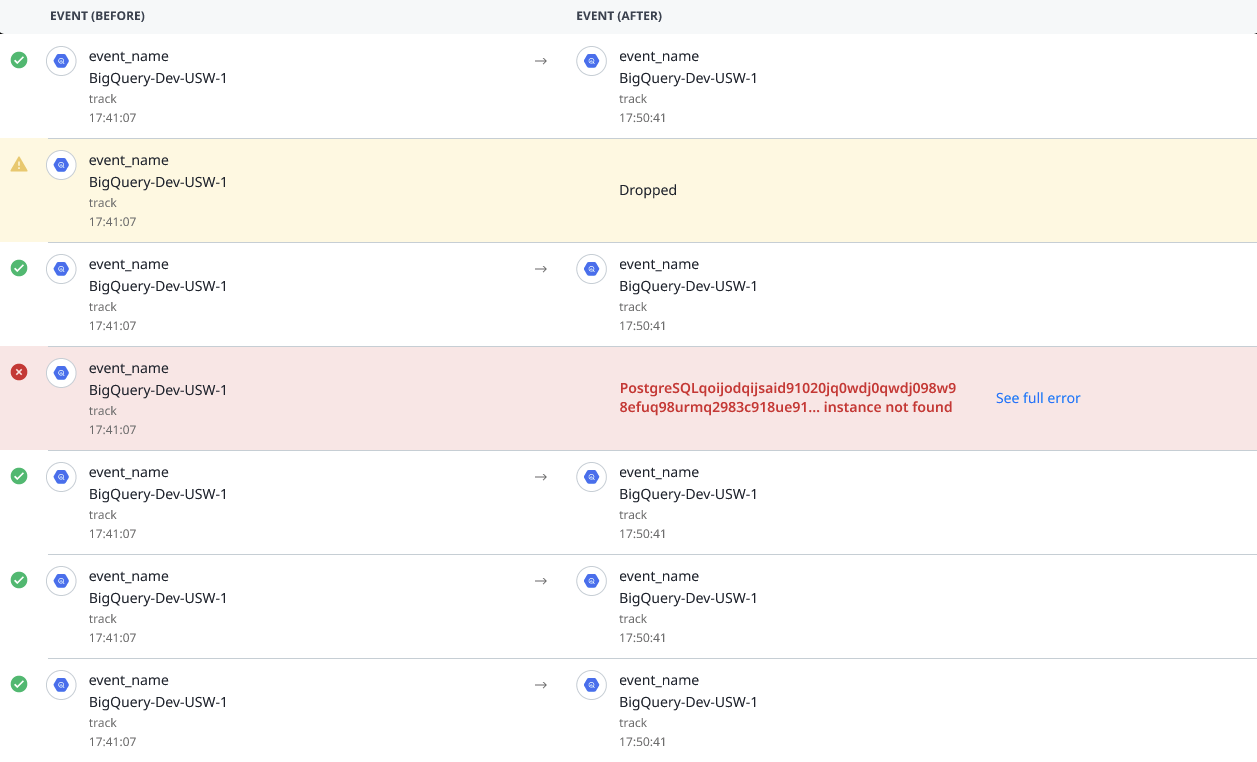The width and height of the screenshot is (1257, 762).
Task: Click the red error icon on the failed row
Action: coord(19,372)
